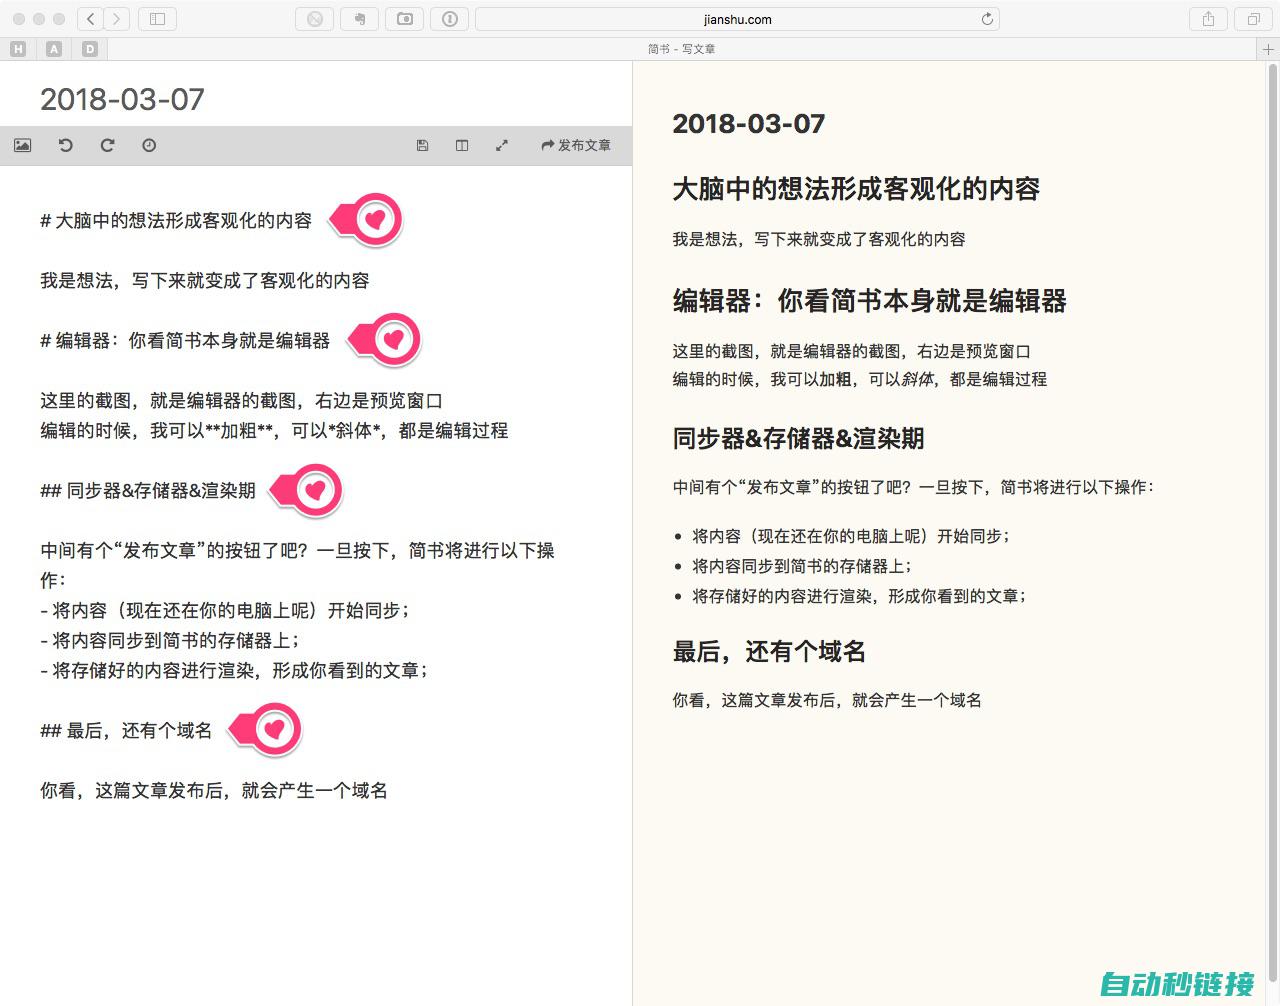Click preview heading '大脑中的想法形成客观化的内容'

(x=856, y=189)
